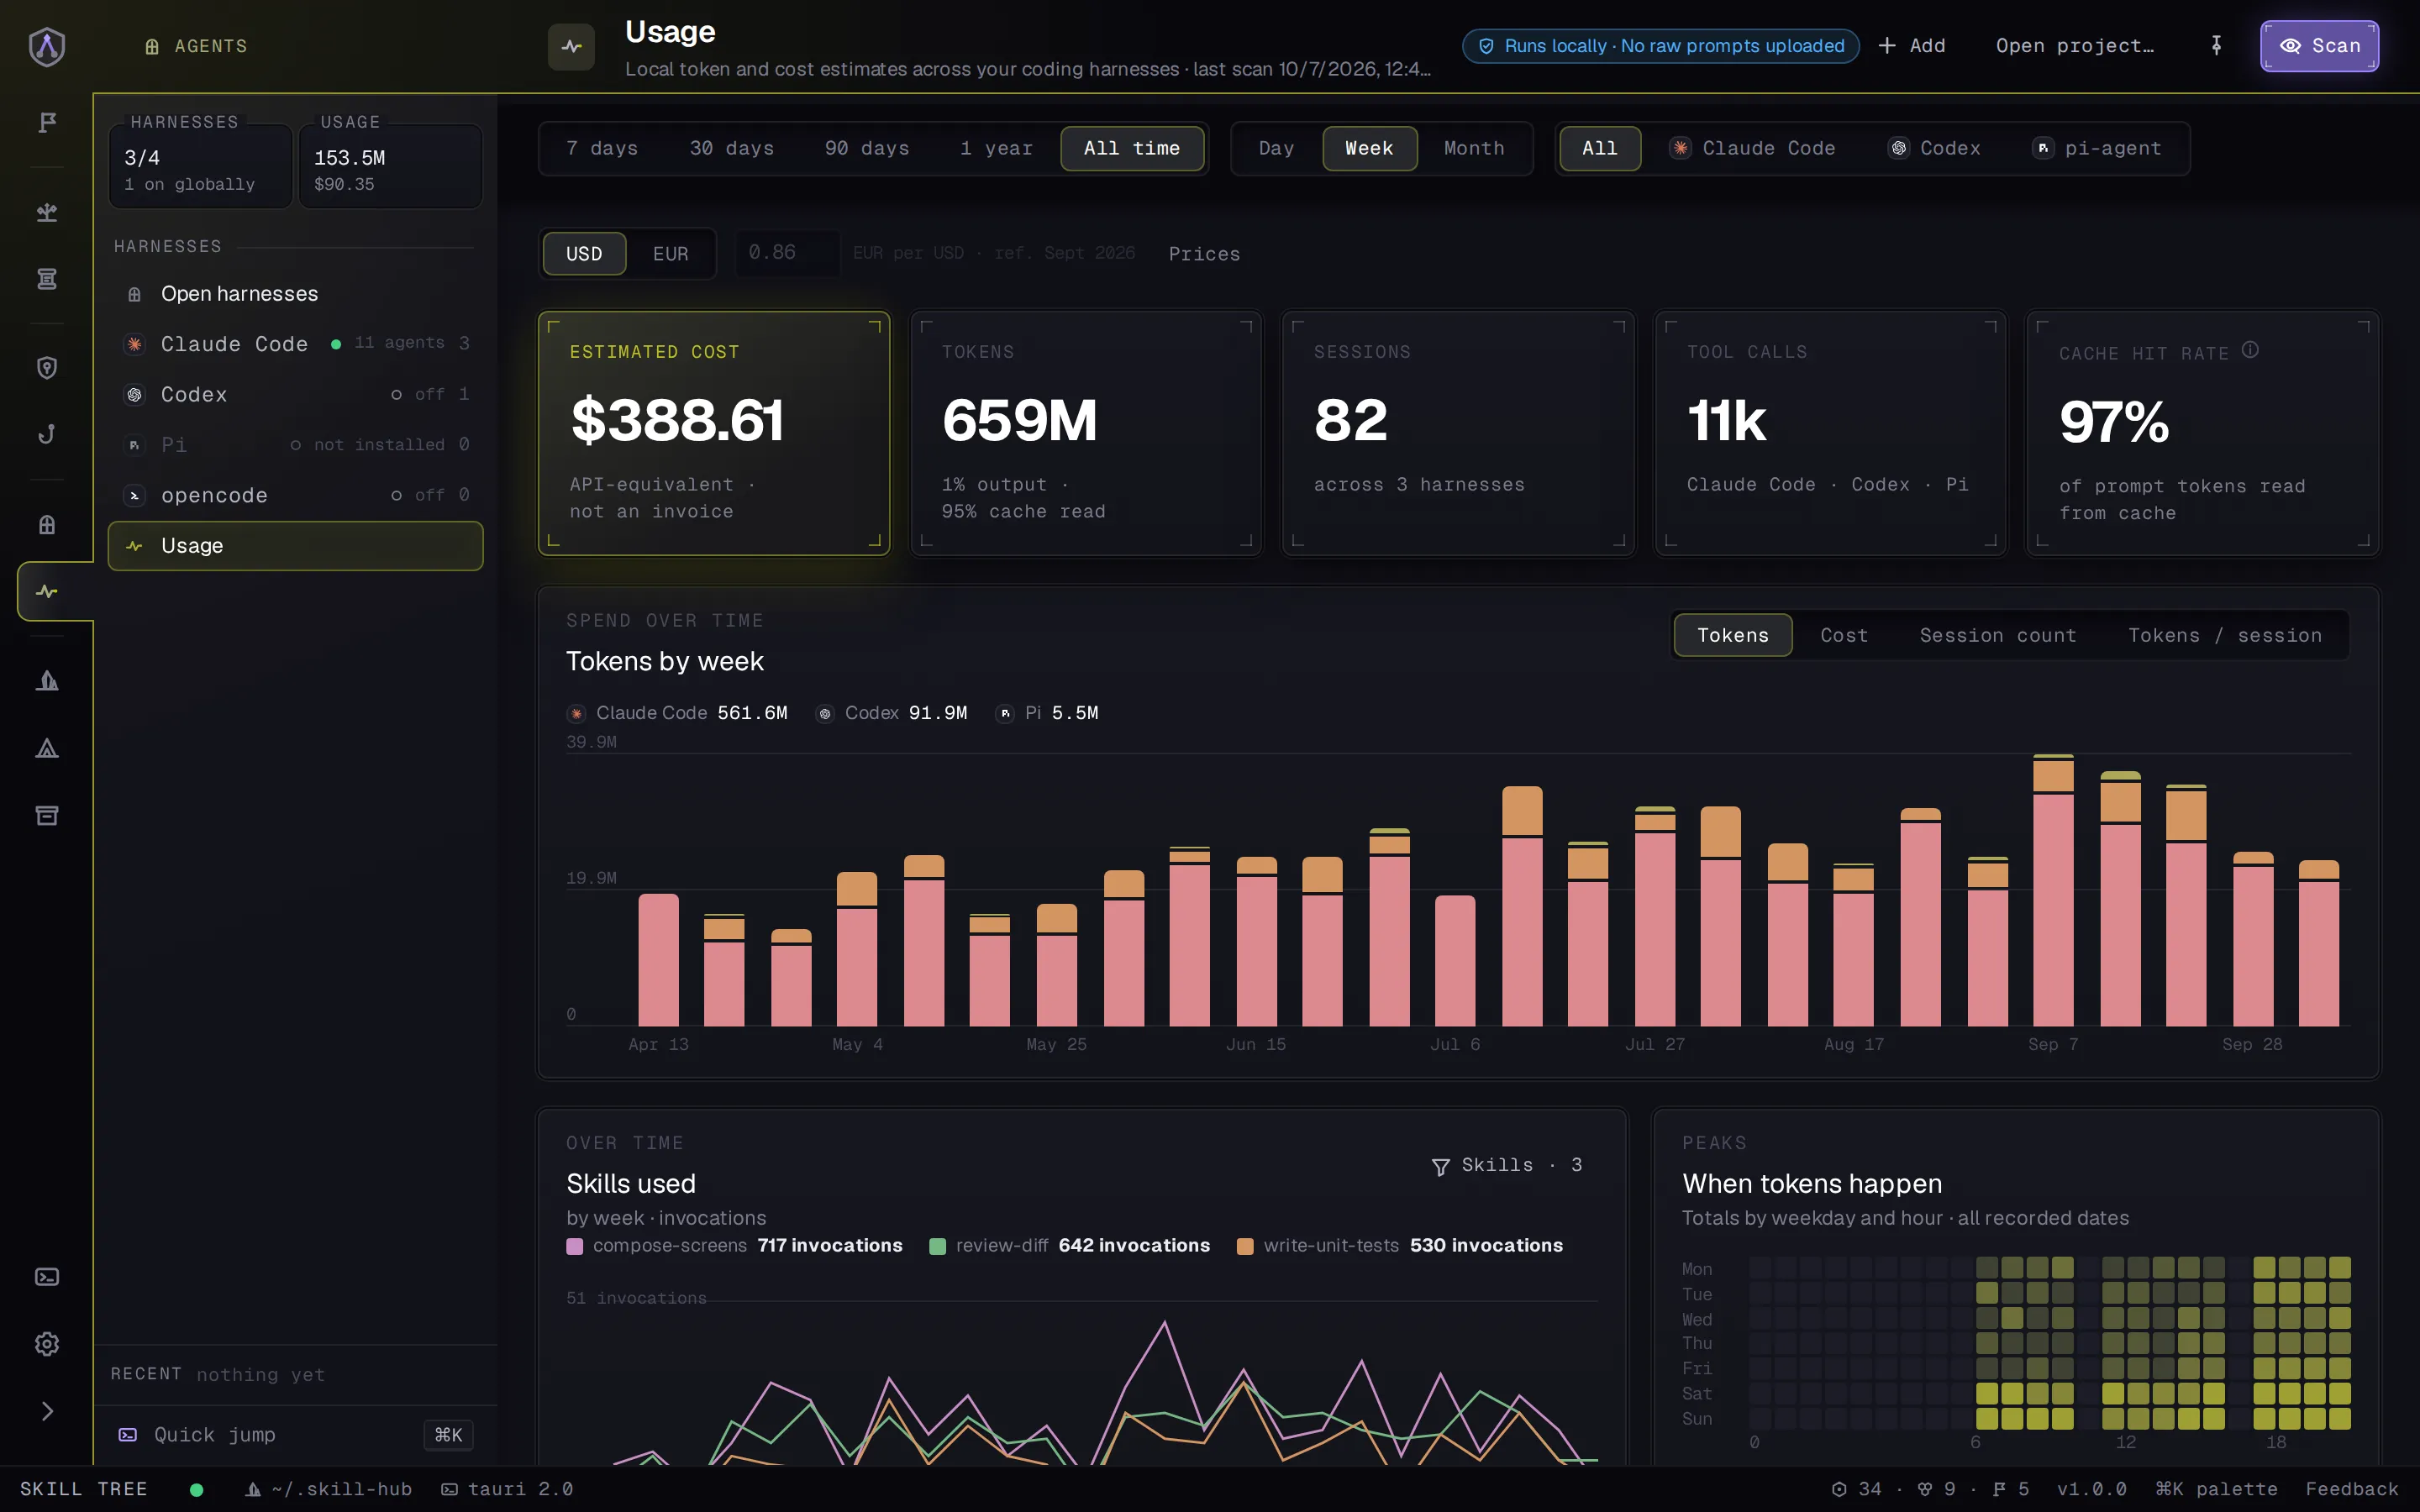Expand sidebar with the chevron arrow
This screenshot has height=1512, width=2420.
pyautogui.click(x=47, y=1410)
